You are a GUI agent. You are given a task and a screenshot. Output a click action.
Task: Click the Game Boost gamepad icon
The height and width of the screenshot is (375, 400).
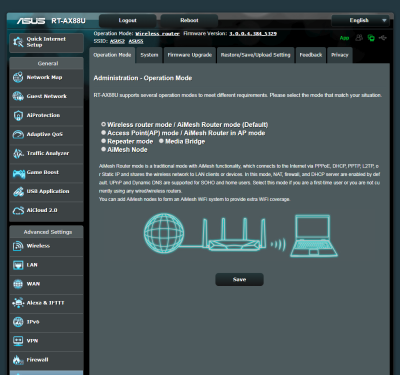[x=19, y=173]
